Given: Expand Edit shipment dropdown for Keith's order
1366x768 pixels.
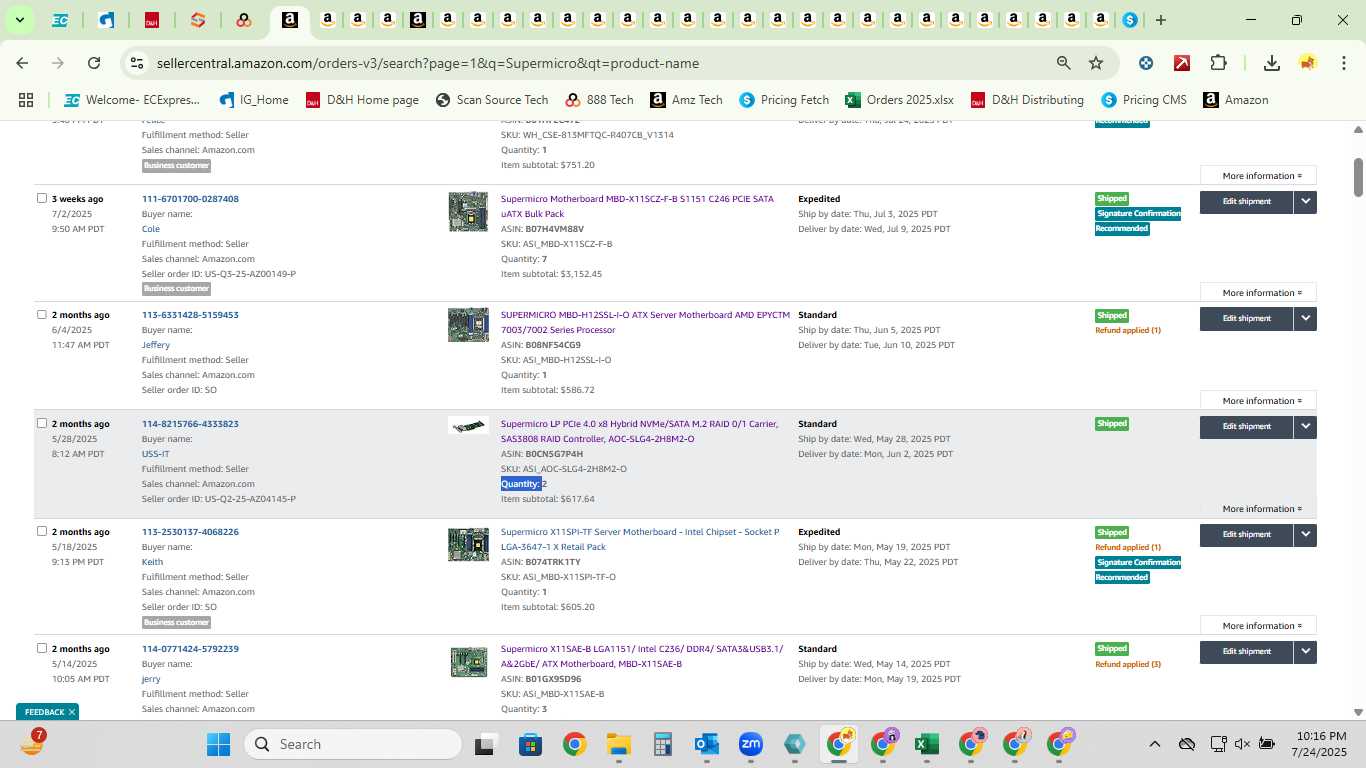Looking at the screenshot, I should pos(1305,535).
